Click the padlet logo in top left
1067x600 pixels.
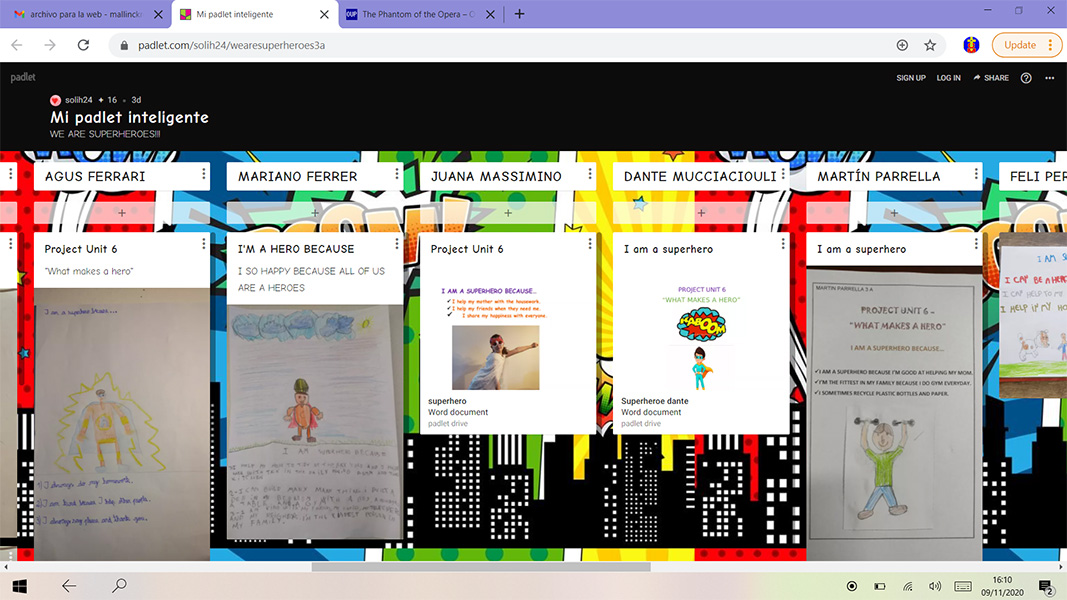pos(22,77)
